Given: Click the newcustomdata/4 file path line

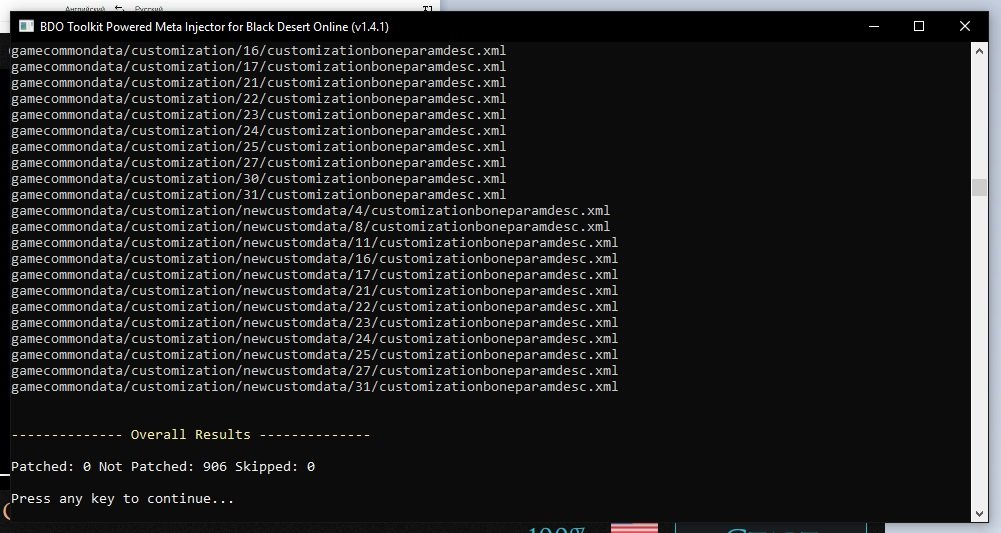Looking at the screenshot, I should 310,211.
